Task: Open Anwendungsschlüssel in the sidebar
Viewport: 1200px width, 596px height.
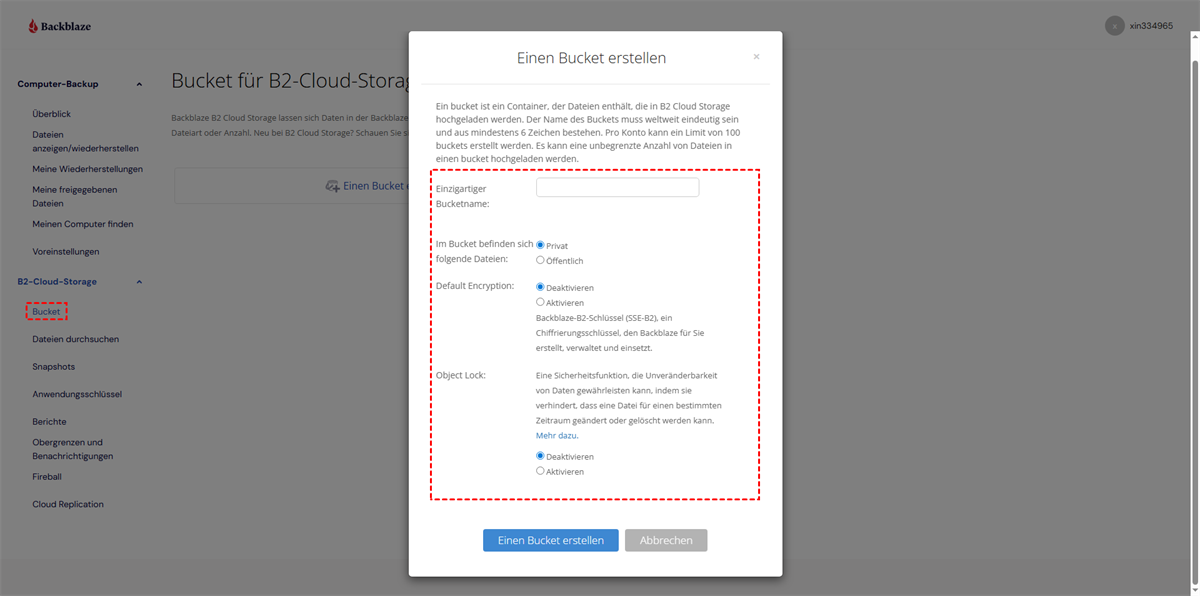Action: click(x=77, y=394)
